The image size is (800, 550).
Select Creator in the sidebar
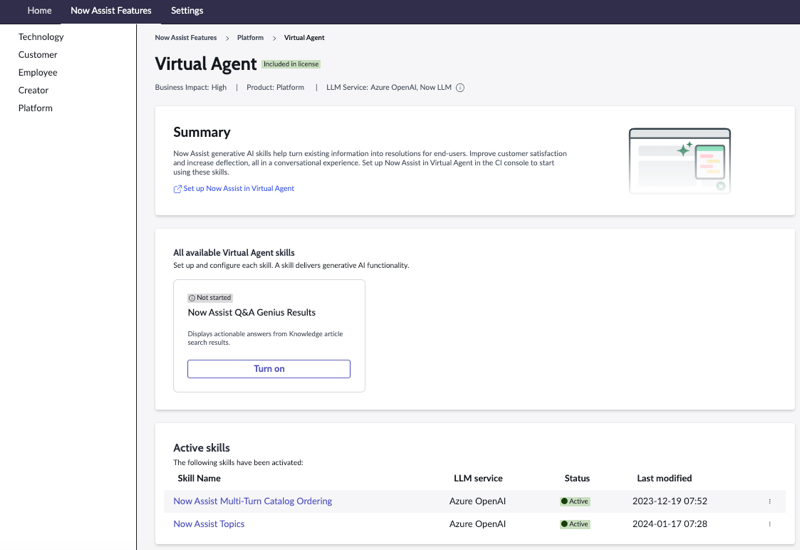pyautogui.click(x=33, y=90)
